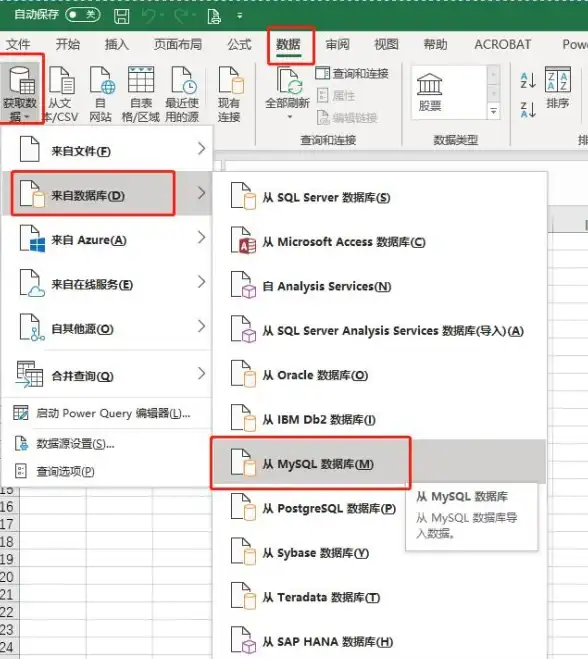
Task: Click the Undo arrow icon
Action: point(148,16)
